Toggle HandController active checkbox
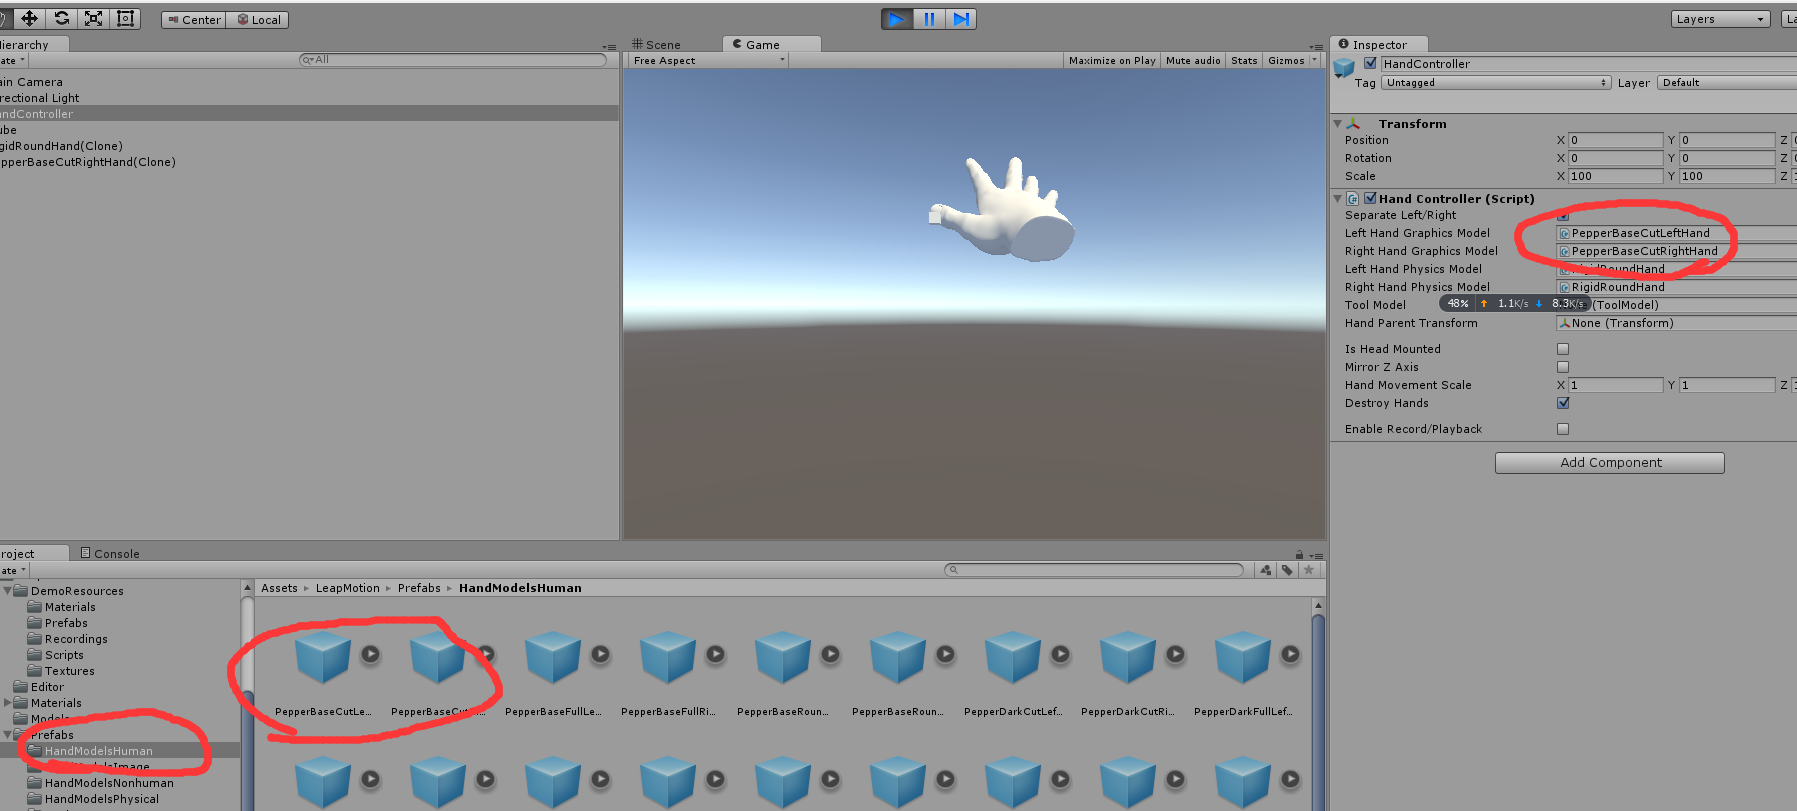 pyautogui.click(x=1370, y=63)
